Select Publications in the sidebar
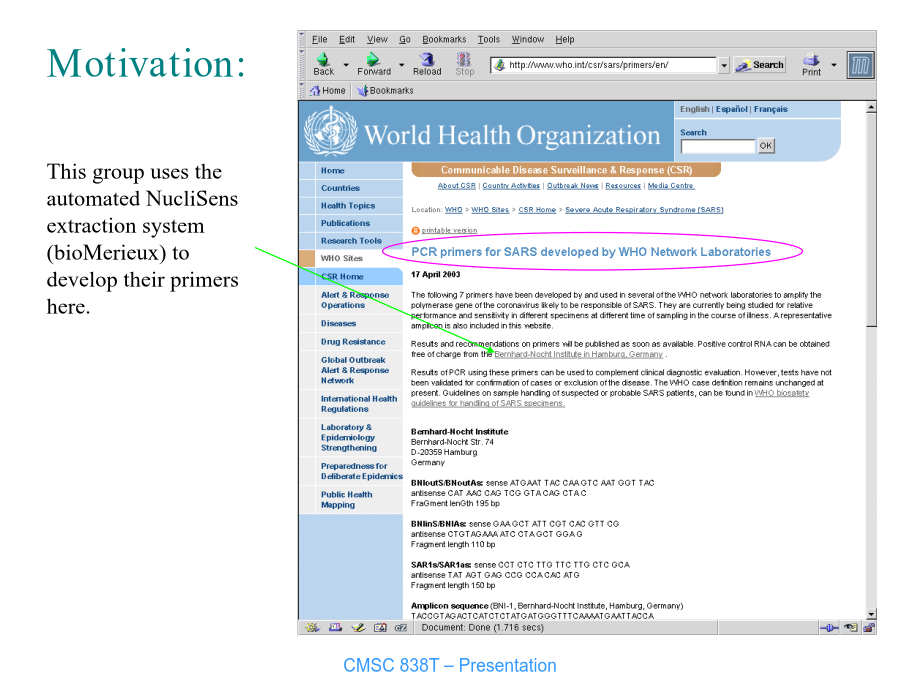 pos(346,223)
